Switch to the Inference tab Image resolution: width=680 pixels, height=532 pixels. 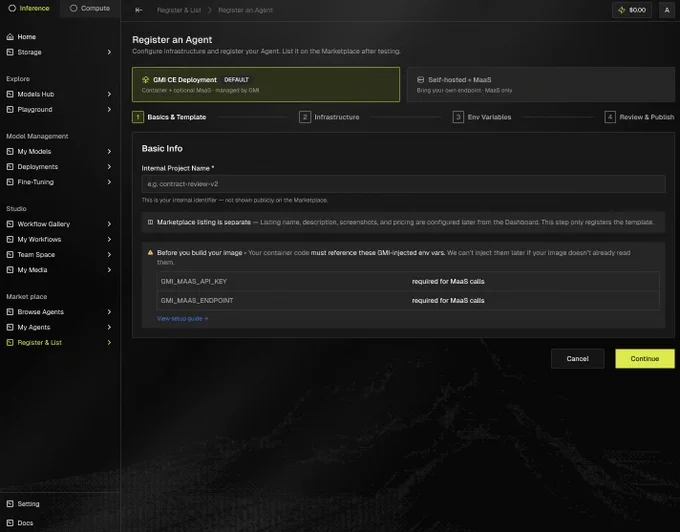[29, 8]
